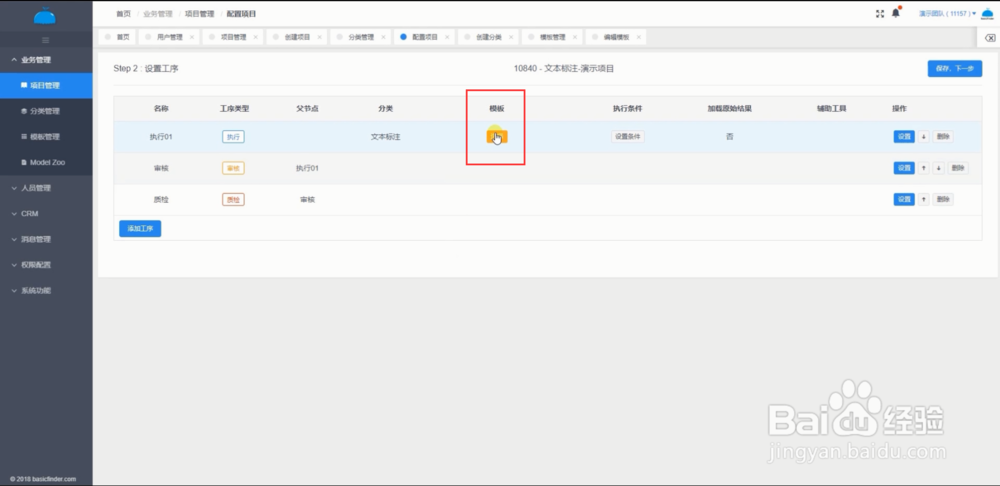Collapse the sidebar with the hamburger icon
This screenshot has width=1000, height=486.
click(45, 40)
